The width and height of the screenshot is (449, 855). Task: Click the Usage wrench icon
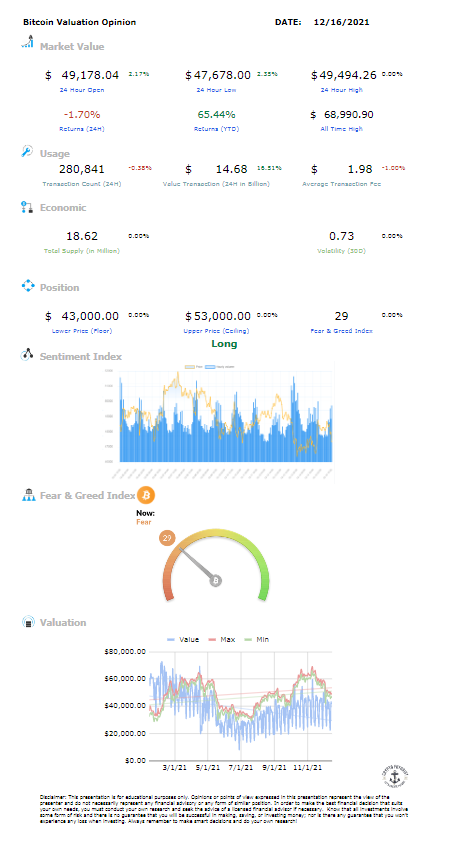pyautogui.click(x=27, y=152)
